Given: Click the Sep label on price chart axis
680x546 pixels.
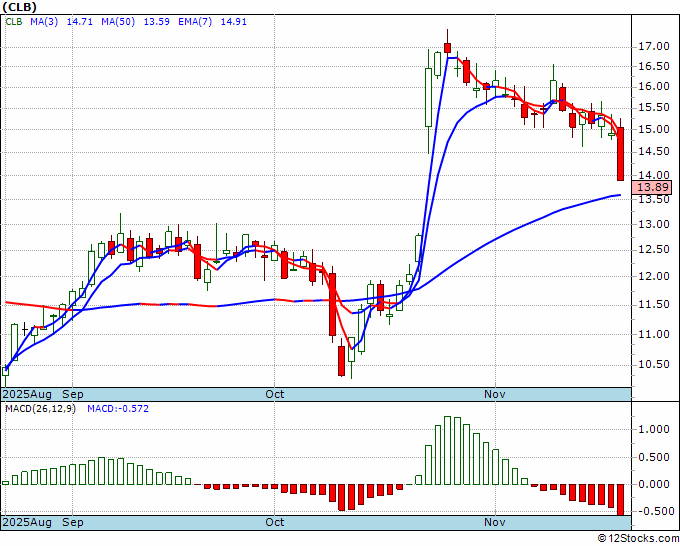Looking at the screenshot, I should click(73, 394).
